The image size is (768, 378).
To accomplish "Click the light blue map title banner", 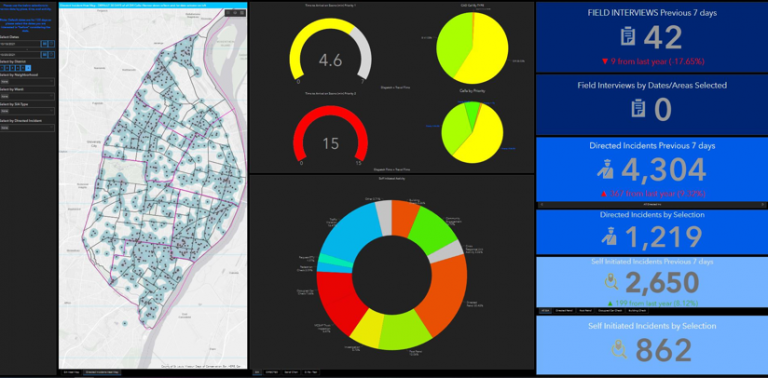I will [152, 4].
